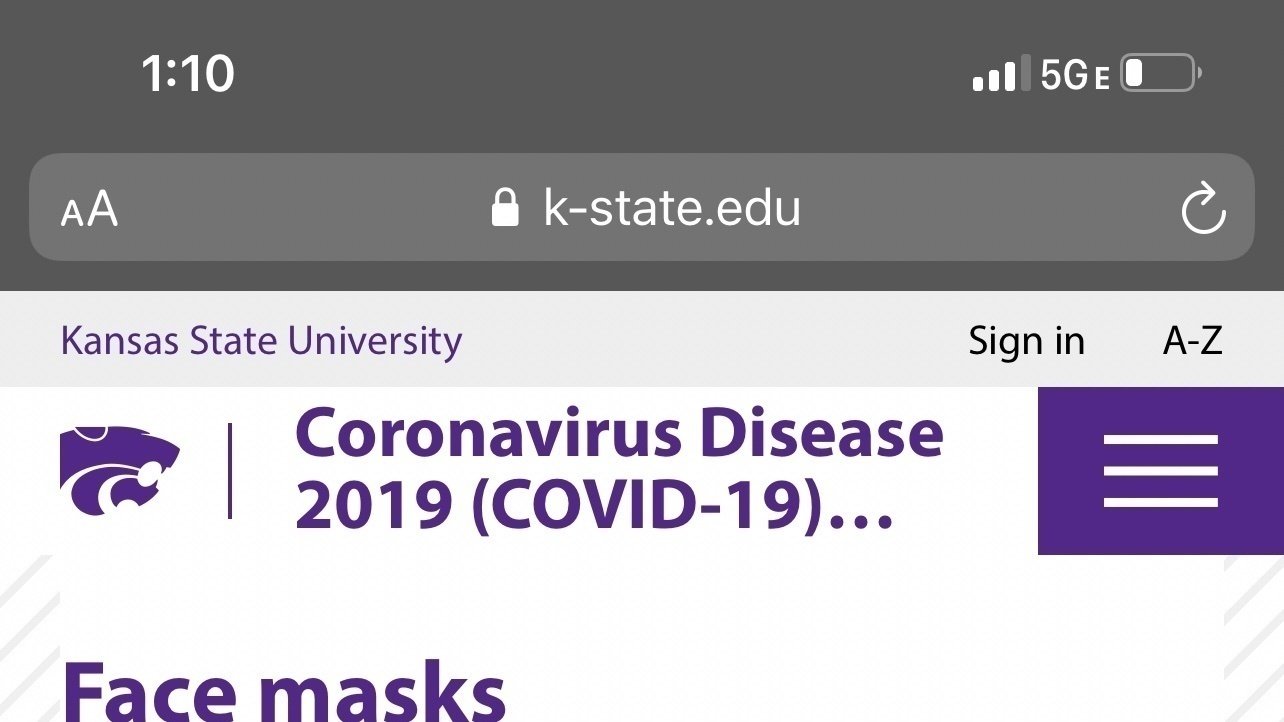This screenshot has height=722, width=1284.
Task: Tap the Coronavirus Disease 2019 page title
Action: tap(617, 470)
